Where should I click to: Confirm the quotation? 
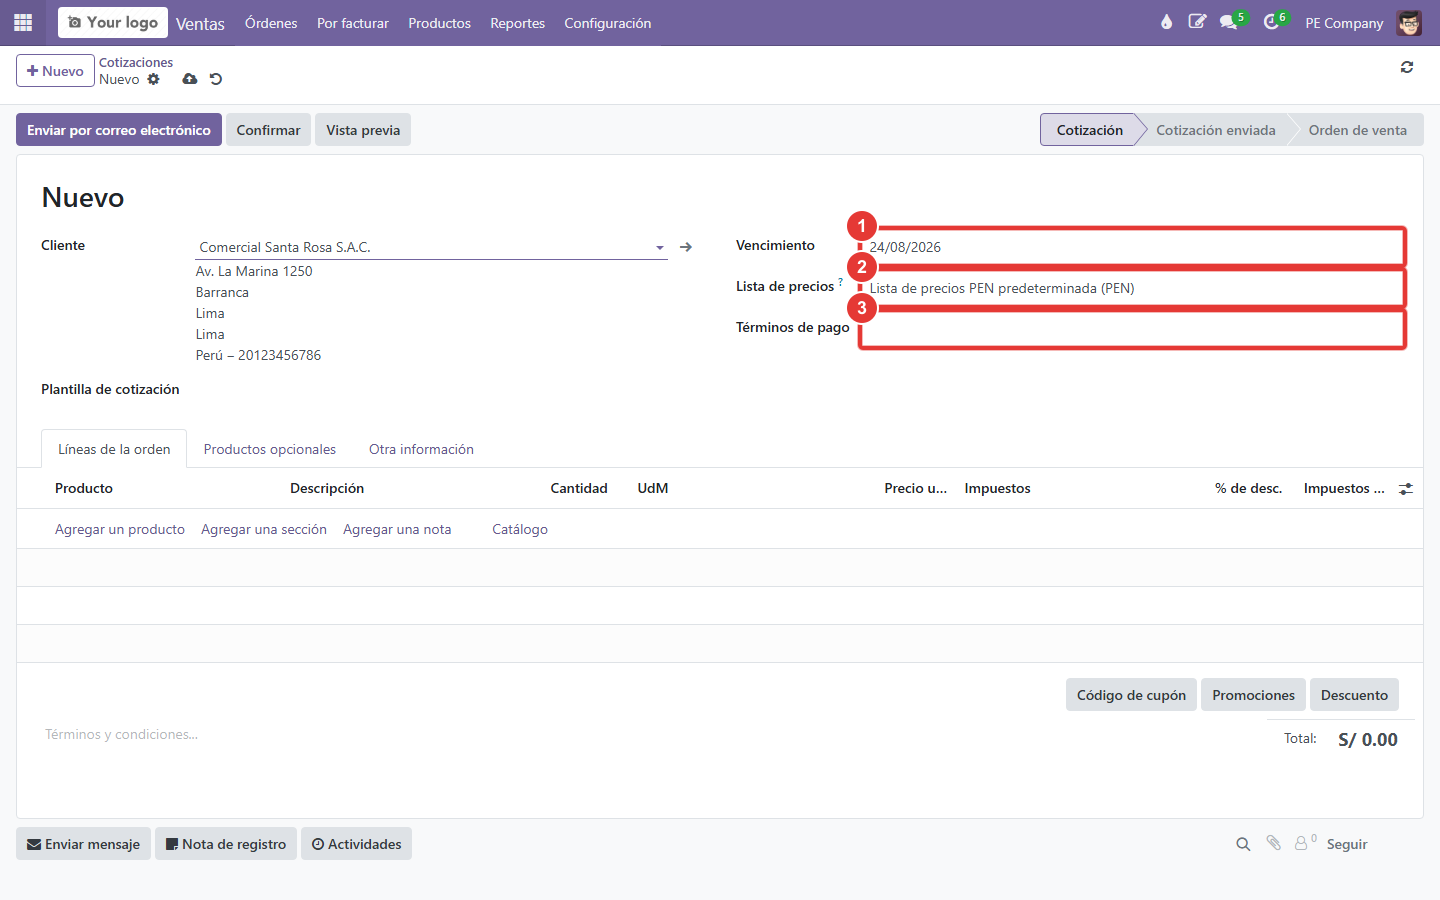[x=268, y=130]
